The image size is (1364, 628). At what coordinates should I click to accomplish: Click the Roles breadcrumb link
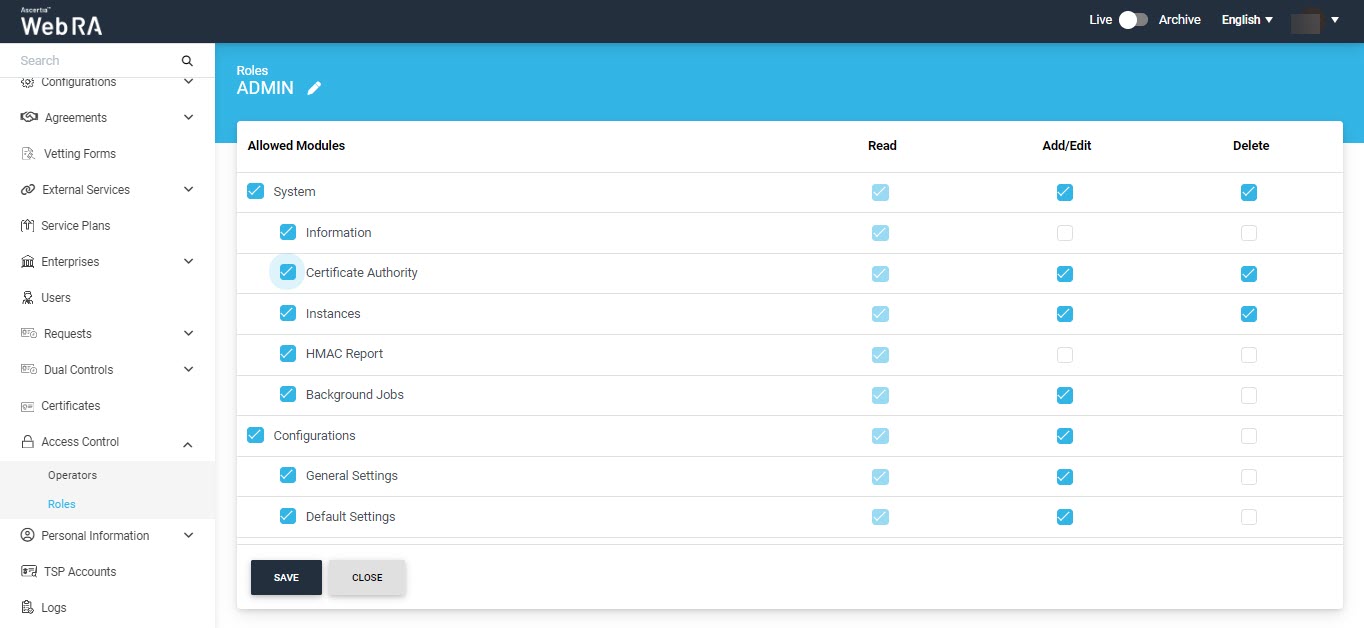pyautogui.click(x=252, y=70)
